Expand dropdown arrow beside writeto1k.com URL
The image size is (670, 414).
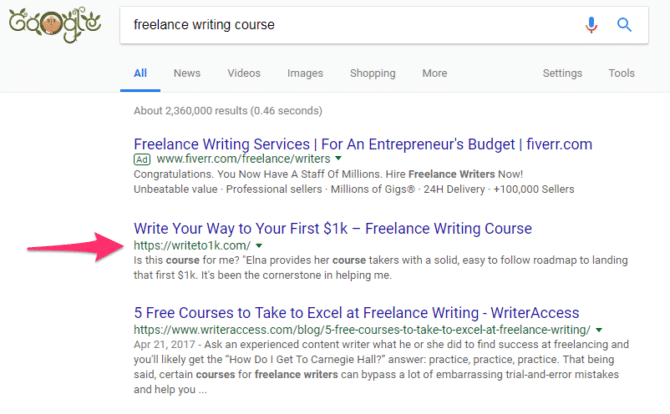tap(259, 246)
